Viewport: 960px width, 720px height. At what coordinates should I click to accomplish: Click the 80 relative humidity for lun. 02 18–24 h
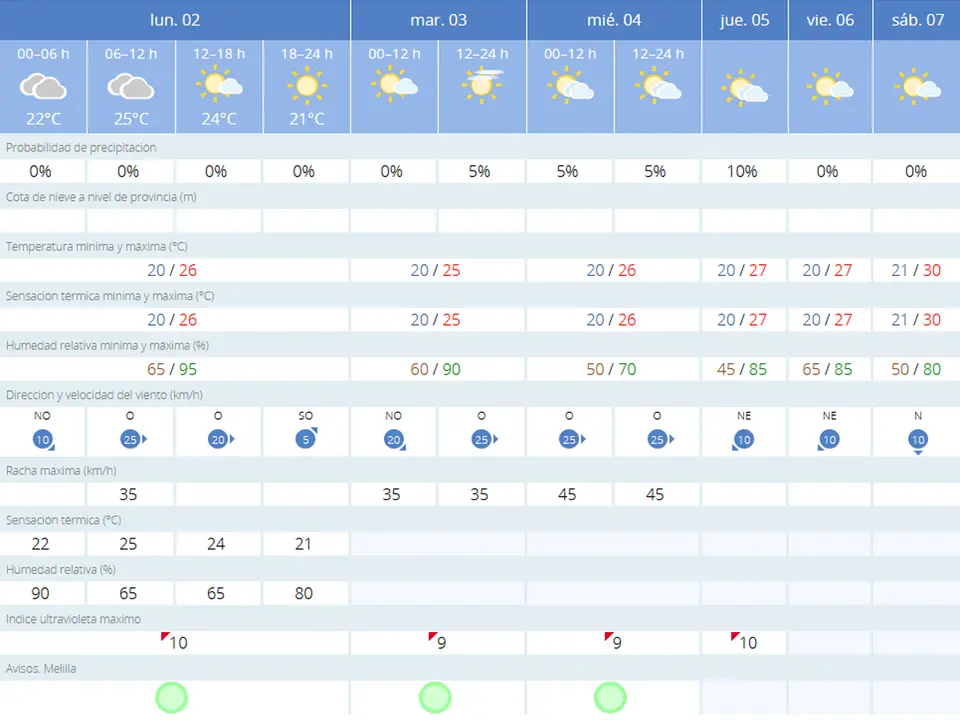pos(304,593)
